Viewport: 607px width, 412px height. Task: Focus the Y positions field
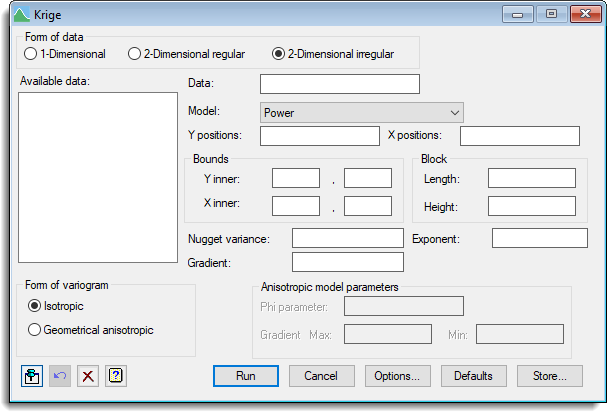[319, 136]
